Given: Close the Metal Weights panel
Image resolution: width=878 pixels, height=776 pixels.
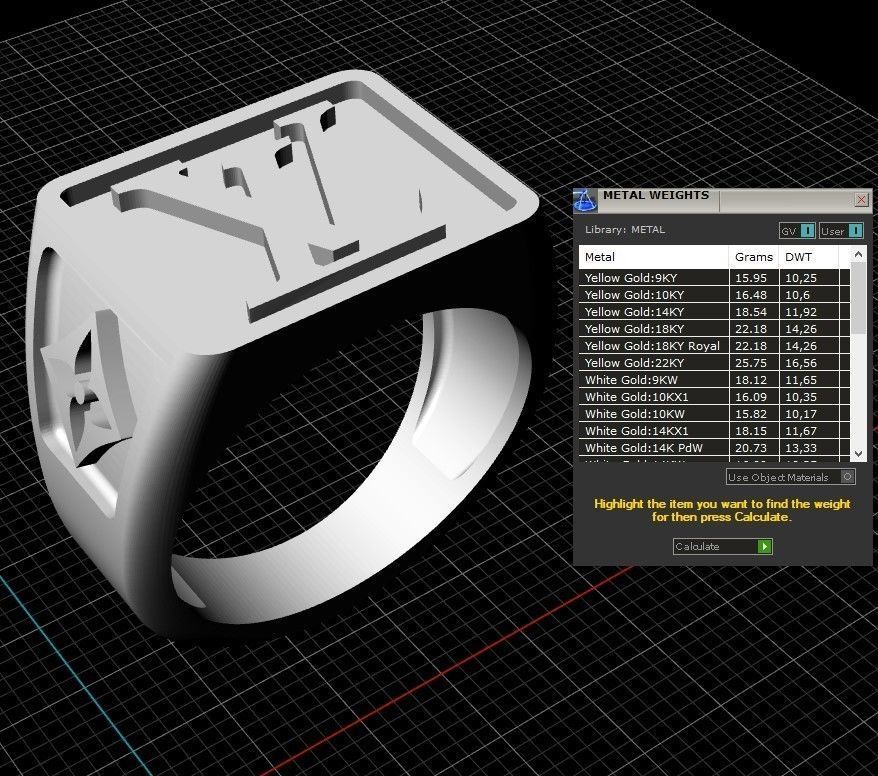Looking at the screenshot, I should tap(861, 199).
